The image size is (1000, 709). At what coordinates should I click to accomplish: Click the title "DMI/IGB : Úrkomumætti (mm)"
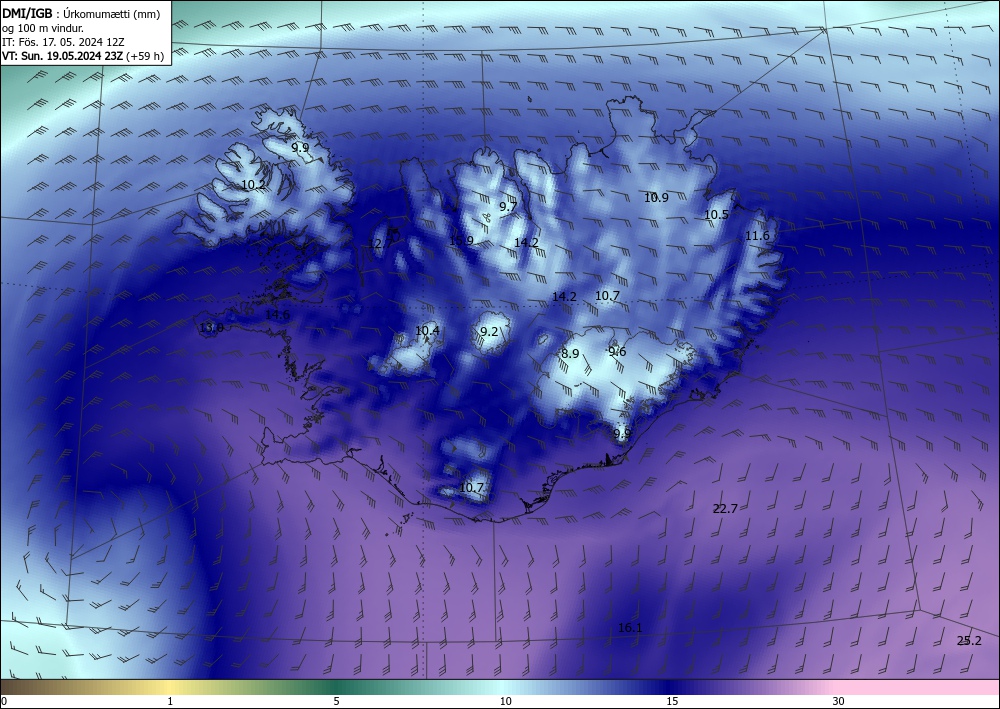point(82,14)
